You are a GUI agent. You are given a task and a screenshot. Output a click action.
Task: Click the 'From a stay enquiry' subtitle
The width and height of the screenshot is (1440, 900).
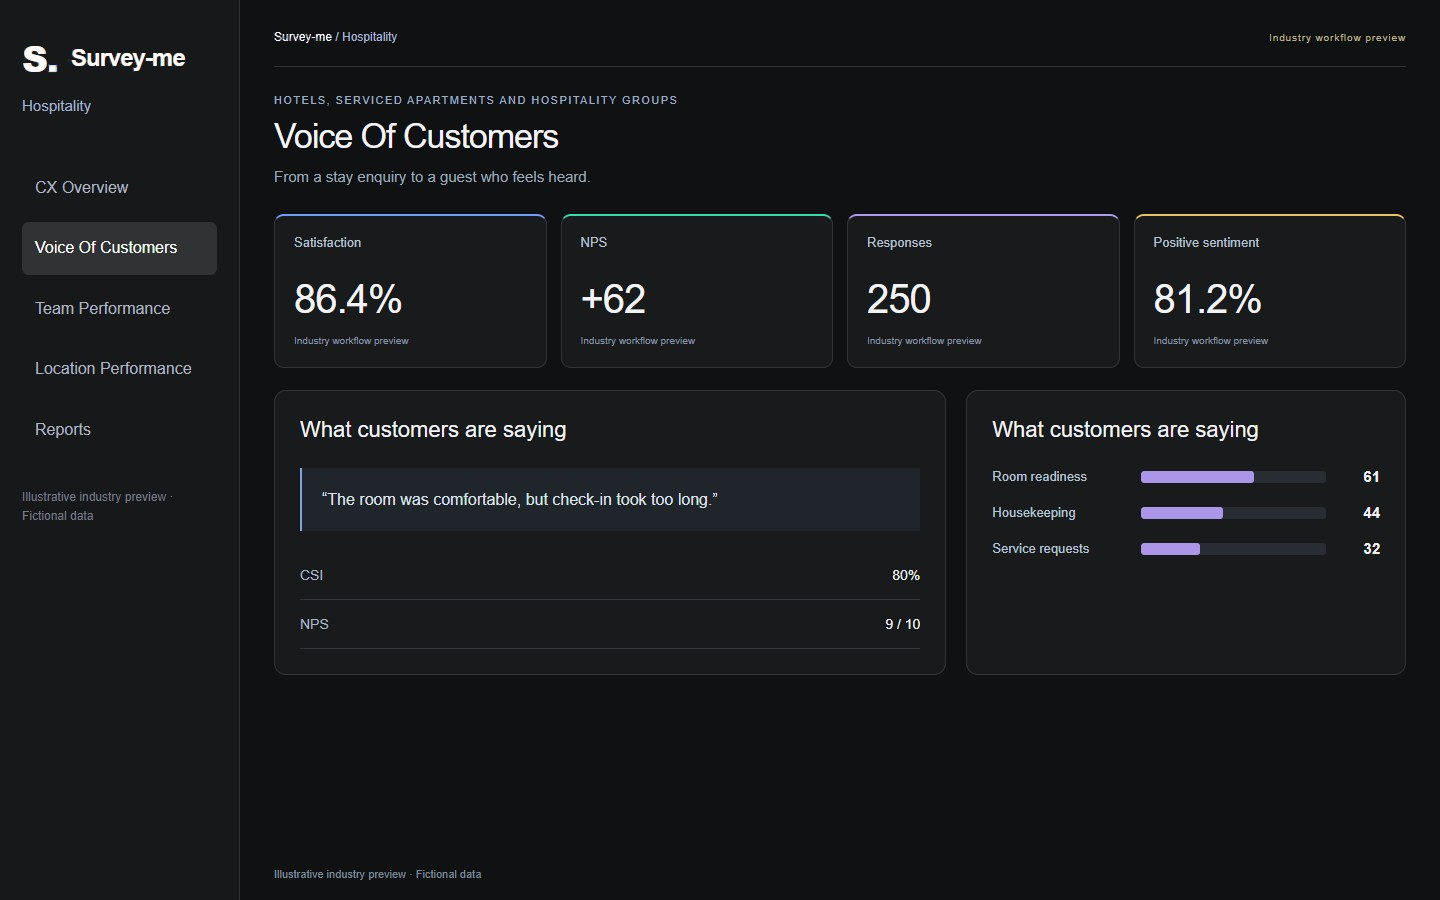(x=432, y=177)
